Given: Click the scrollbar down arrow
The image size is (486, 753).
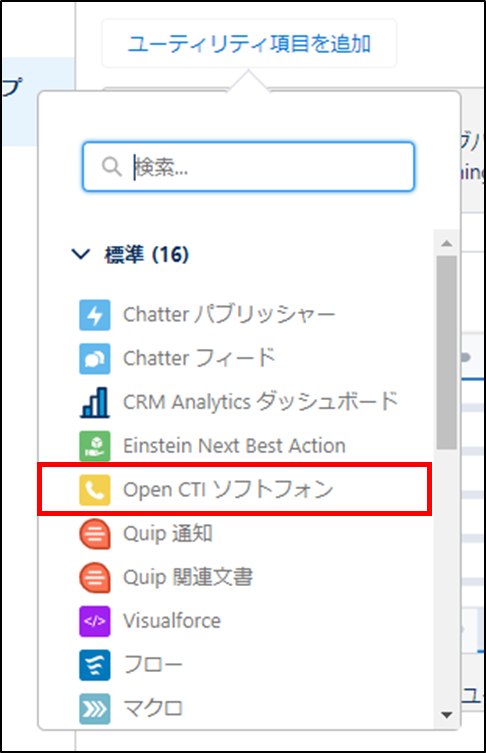Looking at the screenshot, I should [447, 715].
